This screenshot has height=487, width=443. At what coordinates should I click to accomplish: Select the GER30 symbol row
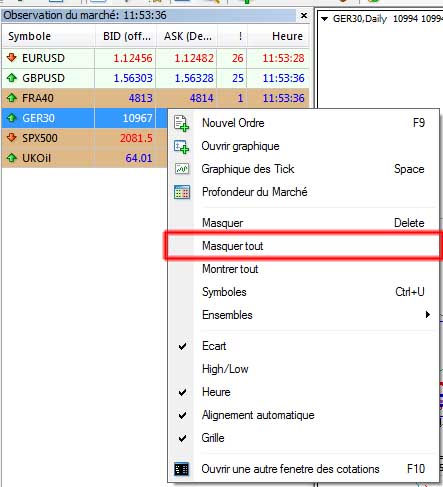click(85, 118)
